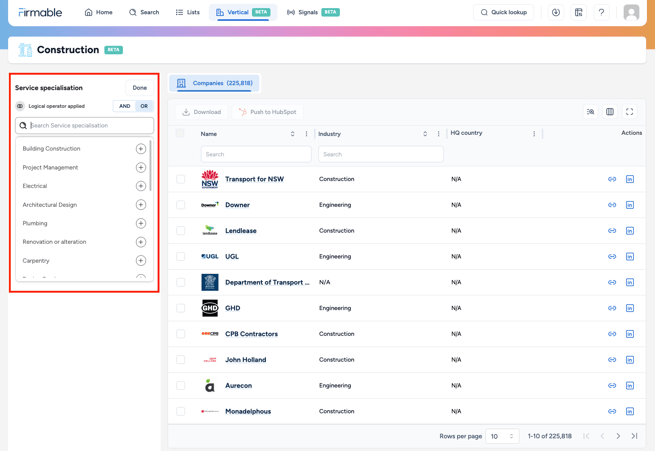Screen dimensions: 655x451
Task: Tick the UGL row checkbox
Action: pyautogui.click(x=180, y=256)
